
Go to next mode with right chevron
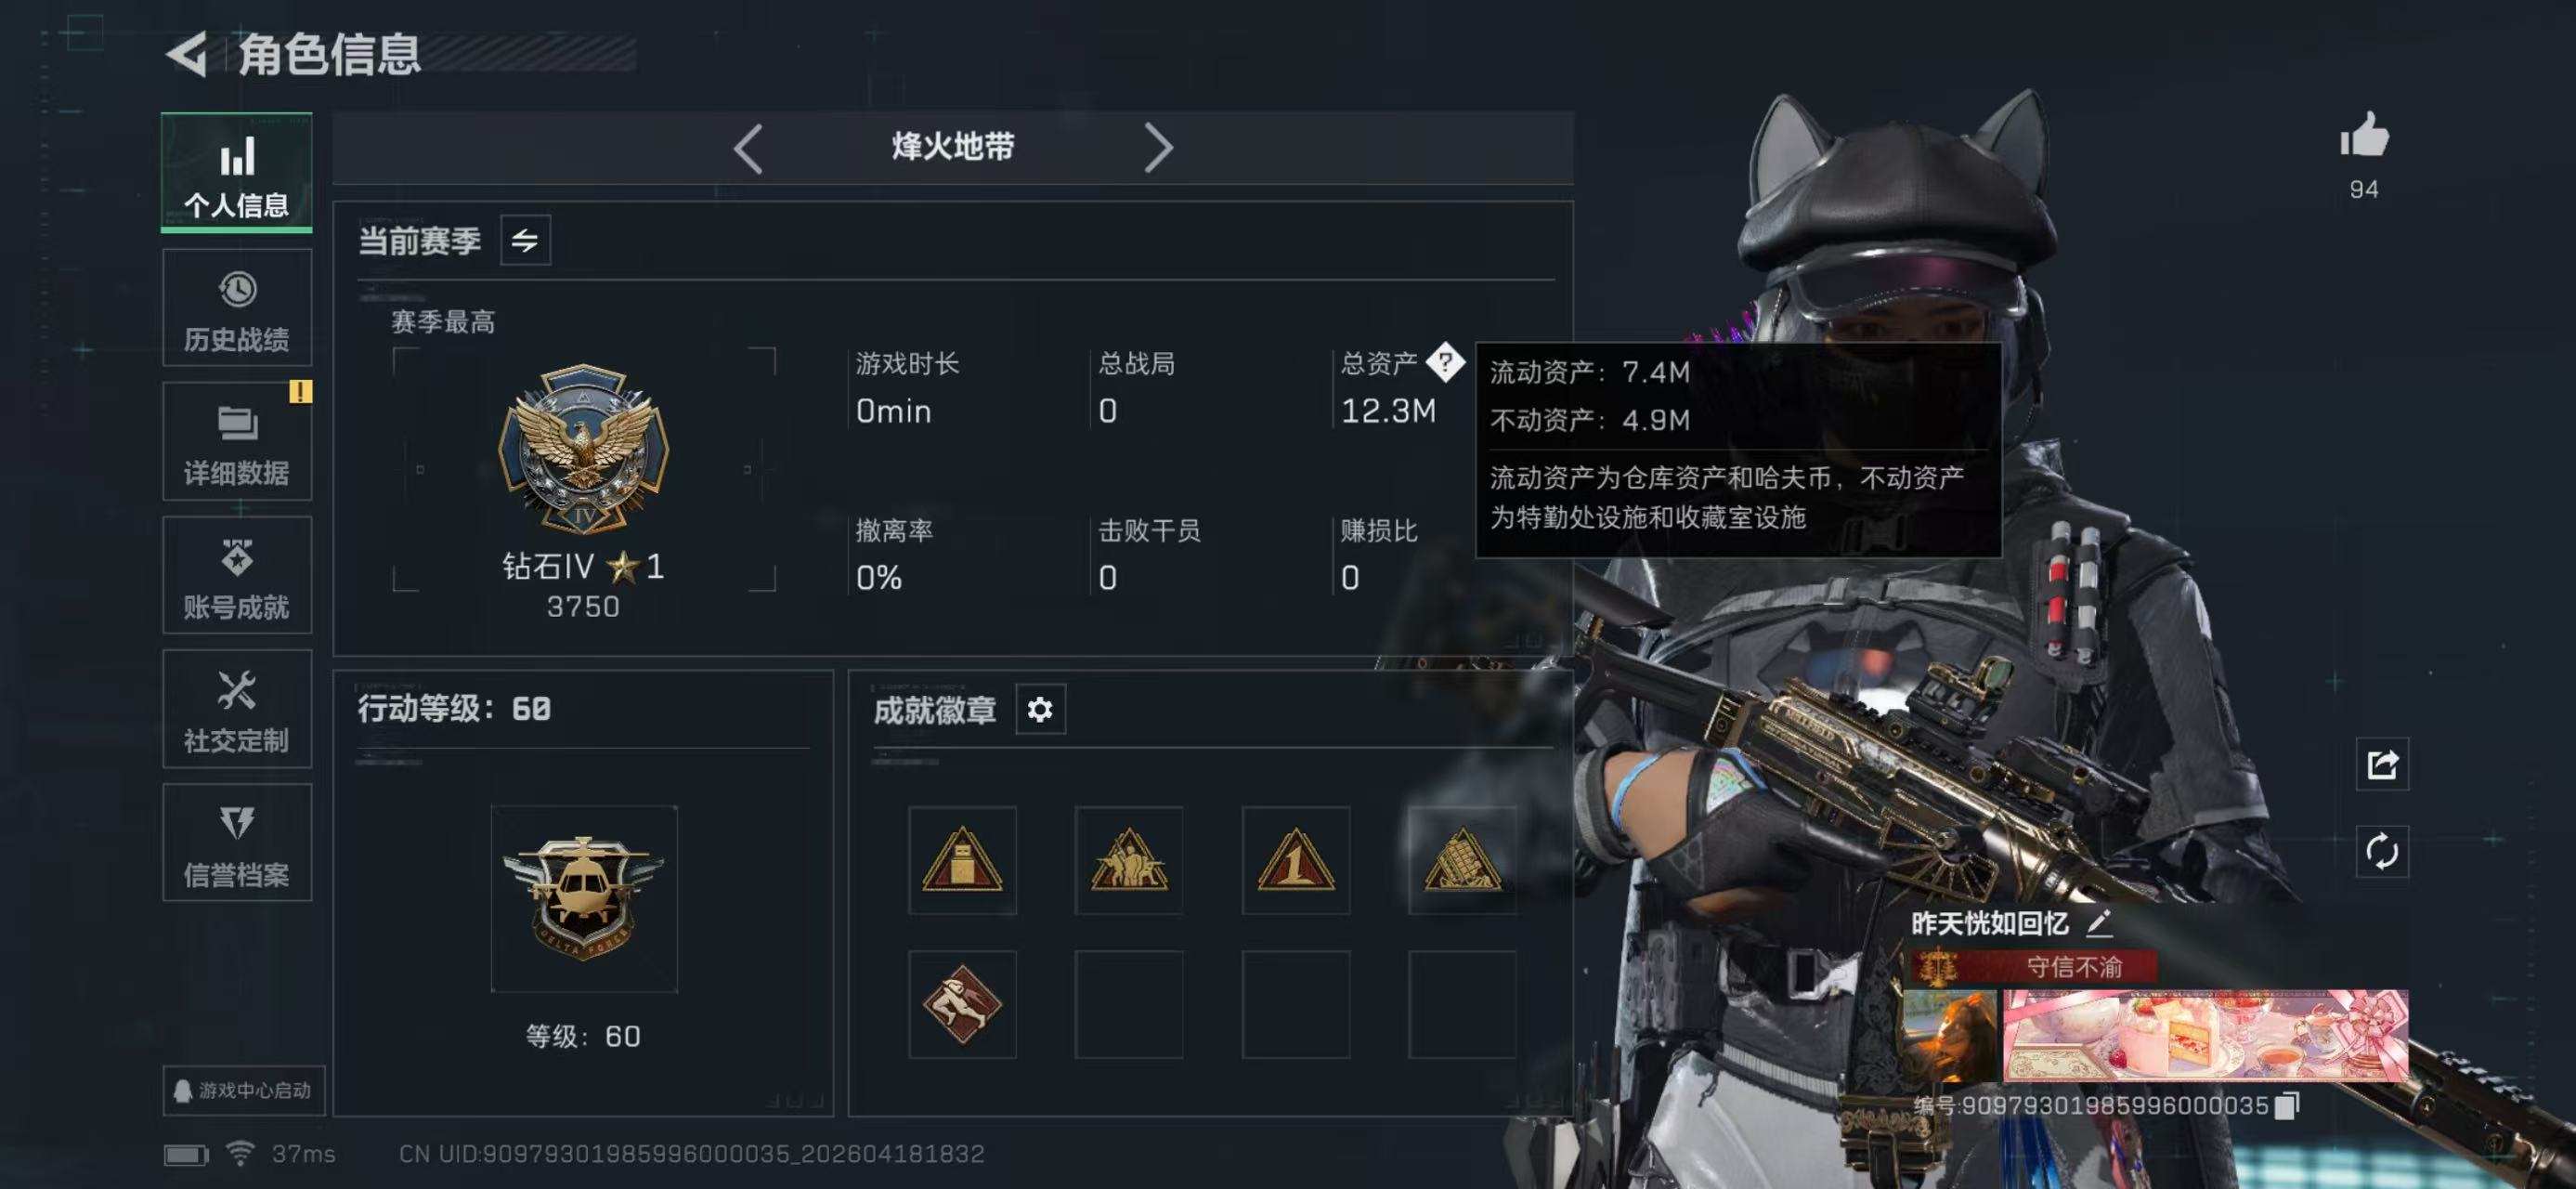coord(1158,149)
